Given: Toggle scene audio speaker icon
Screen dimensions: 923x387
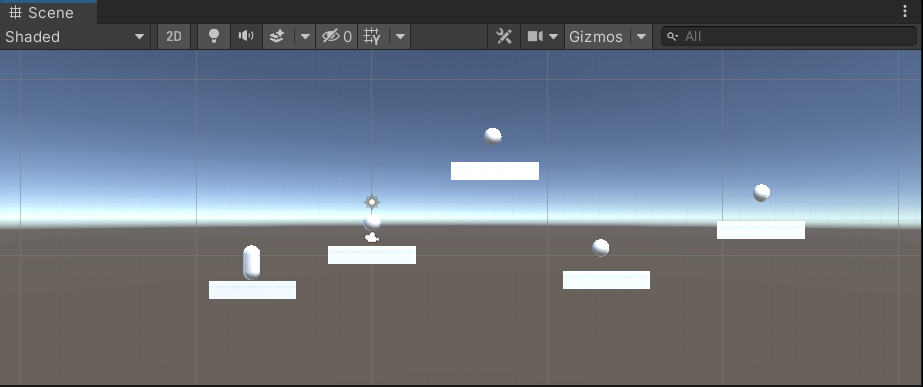Looking at the screenshot, I should (246, 37).
